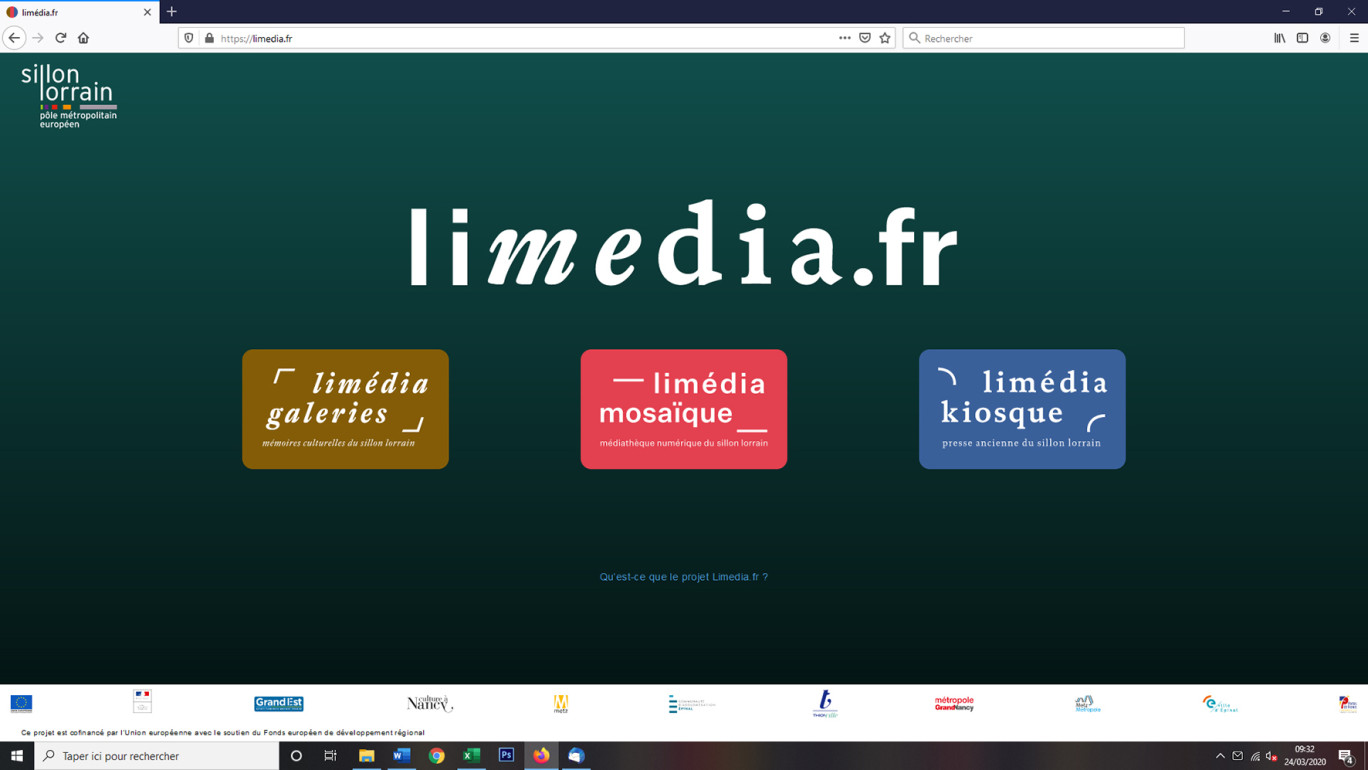Open the Windows notification center
The width and height of the screenshot is (1368, 770).
click(x=1346, y=756)
